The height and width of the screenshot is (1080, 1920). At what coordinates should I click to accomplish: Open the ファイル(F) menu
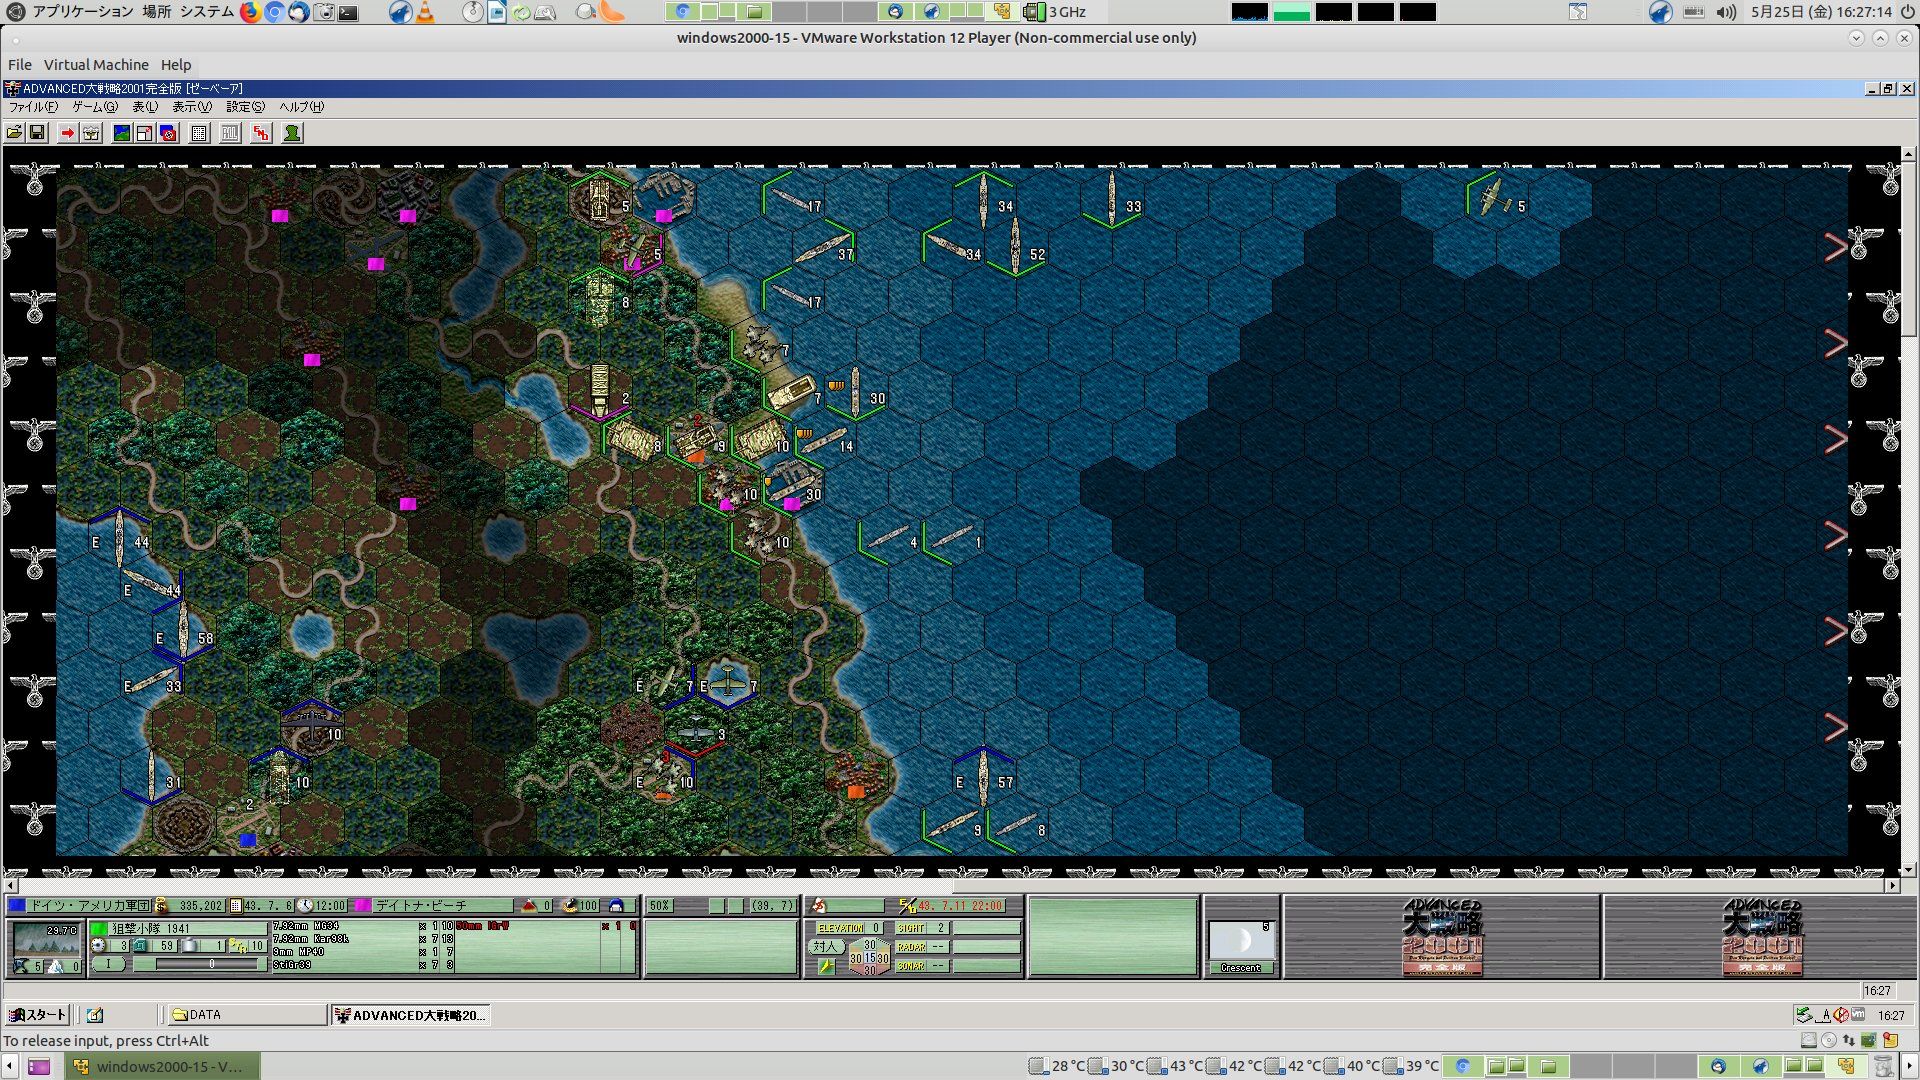tap(33, 107)
